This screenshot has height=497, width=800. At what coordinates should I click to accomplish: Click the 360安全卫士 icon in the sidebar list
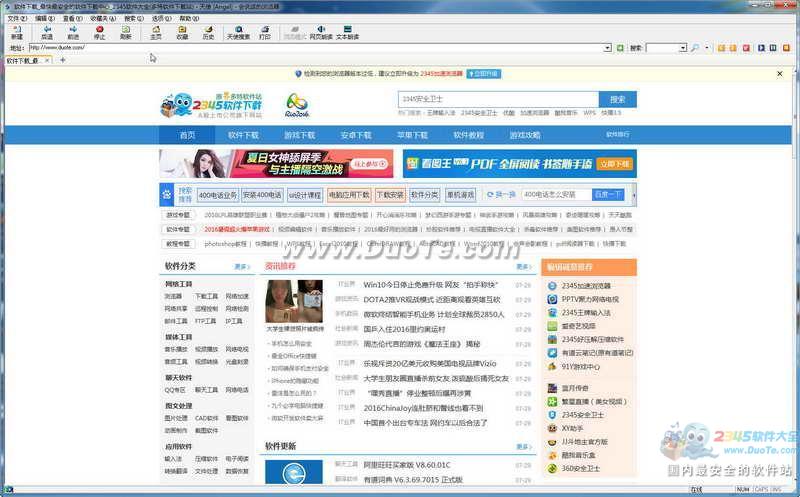tap(552, 468)
